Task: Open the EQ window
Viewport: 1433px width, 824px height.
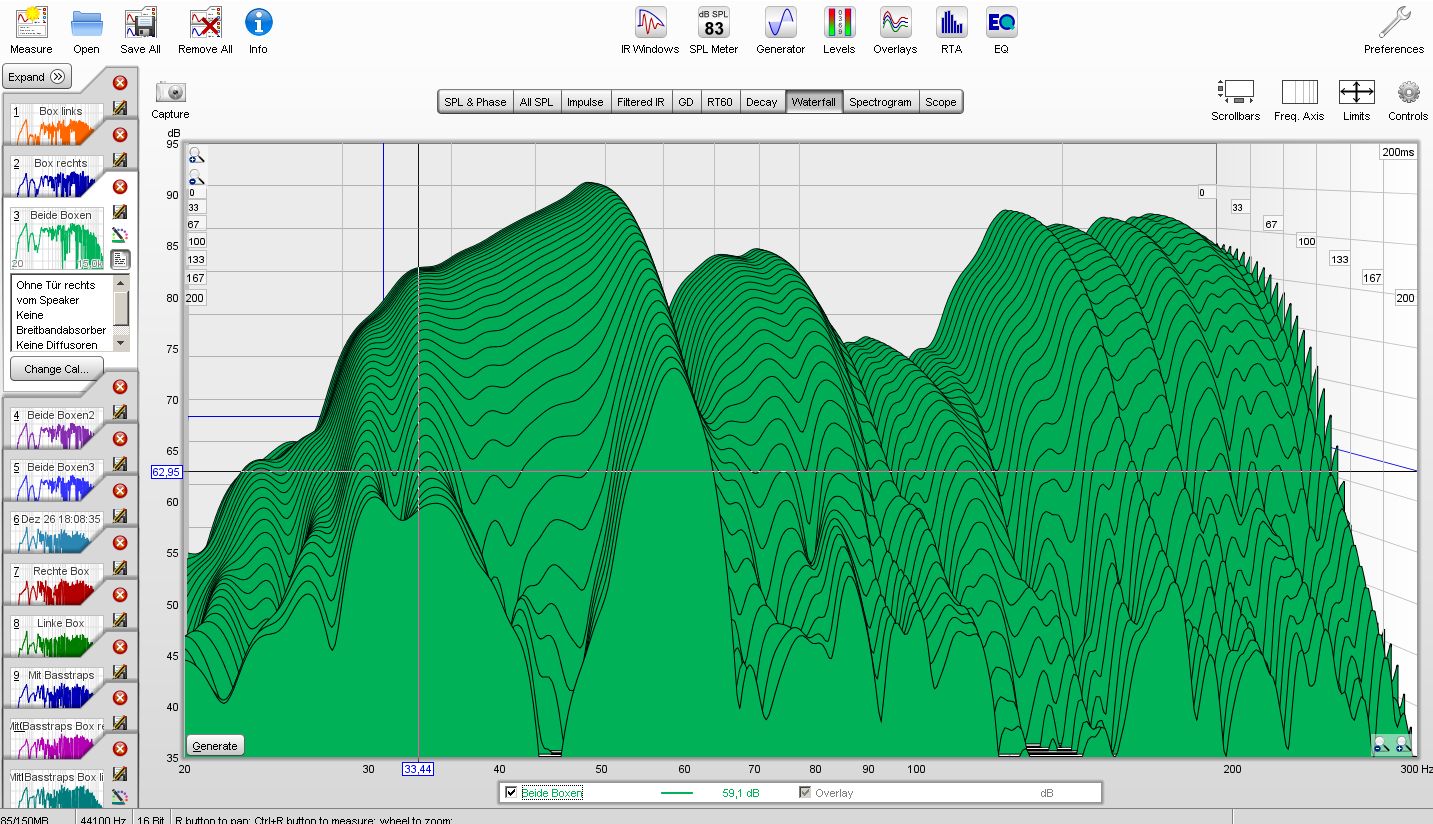Action: (x=1001, y=30)
